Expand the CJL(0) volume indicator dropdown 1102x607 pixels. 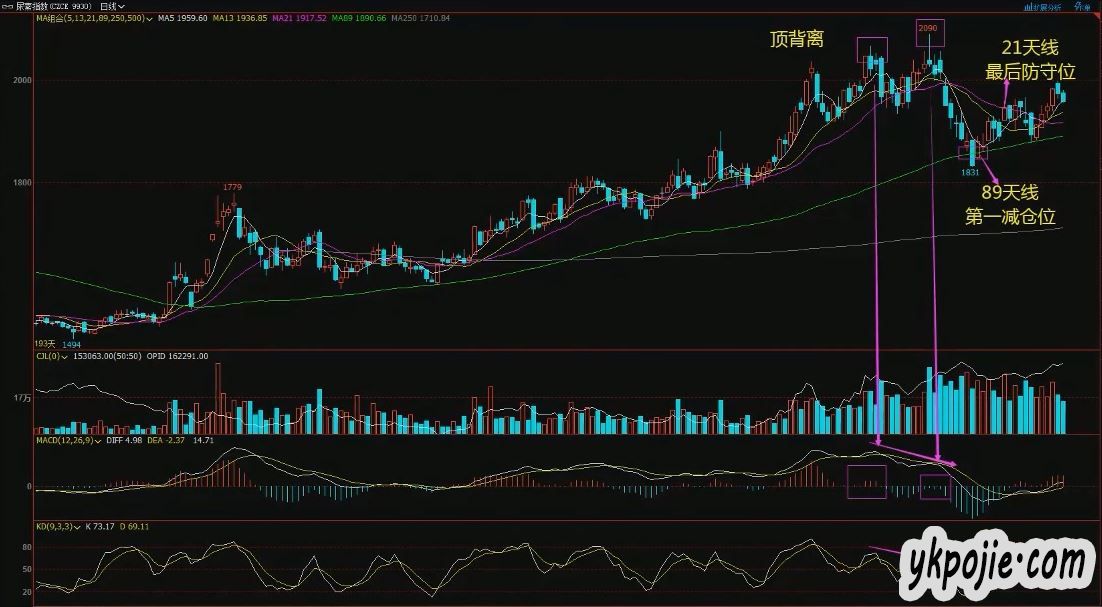[x=64, y=355]
